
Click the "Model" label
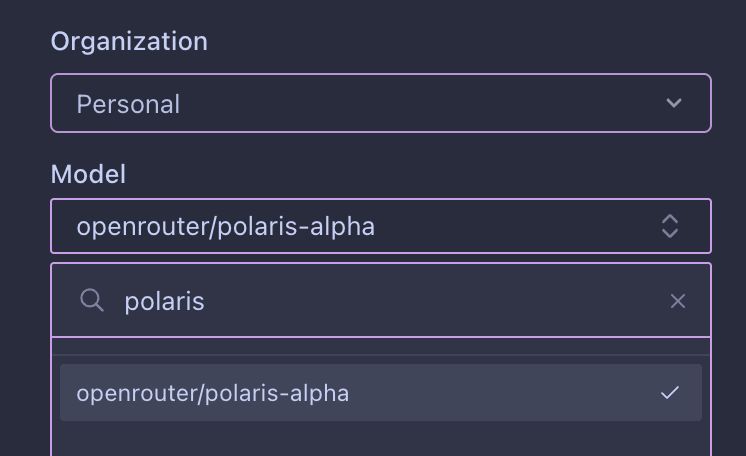tap(88, 174)
